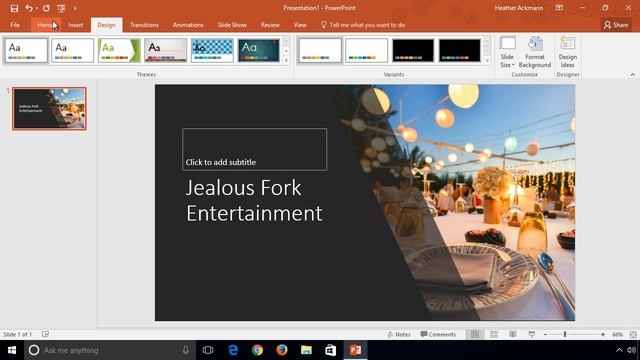640x360 pixels.
Task: Select slide 1 thumbnail in panel
Action: (x=49, y=109)
